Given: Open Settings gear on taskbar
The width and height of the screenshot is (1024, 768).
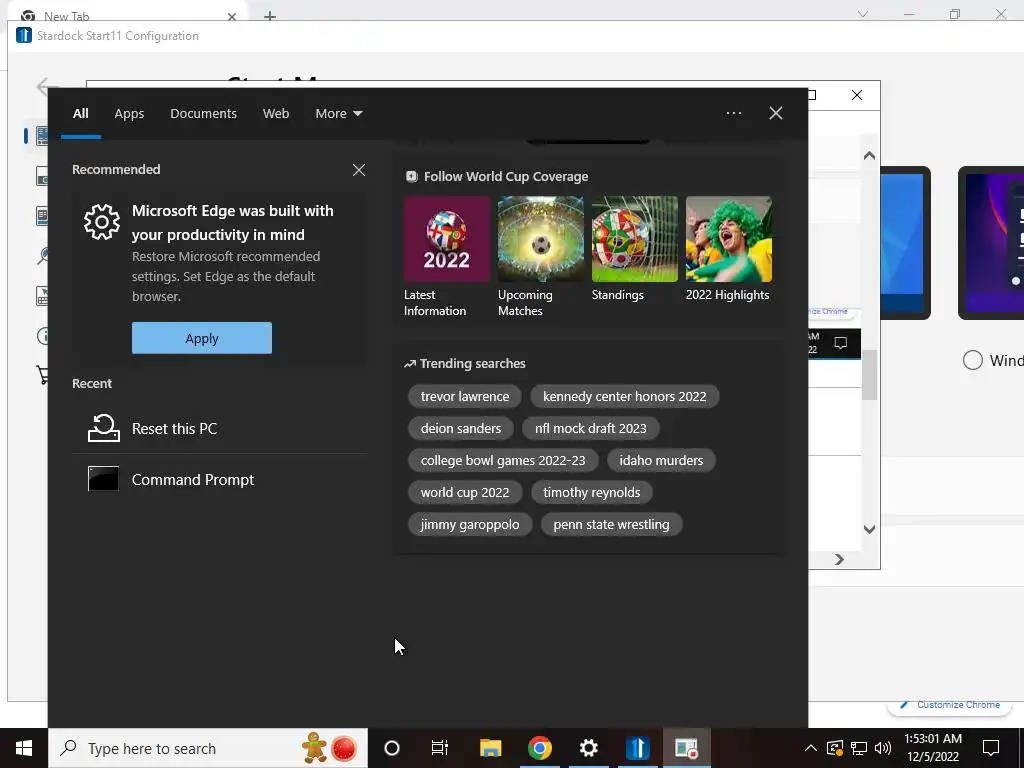Looking at the screenshot, I should (588, 748).
